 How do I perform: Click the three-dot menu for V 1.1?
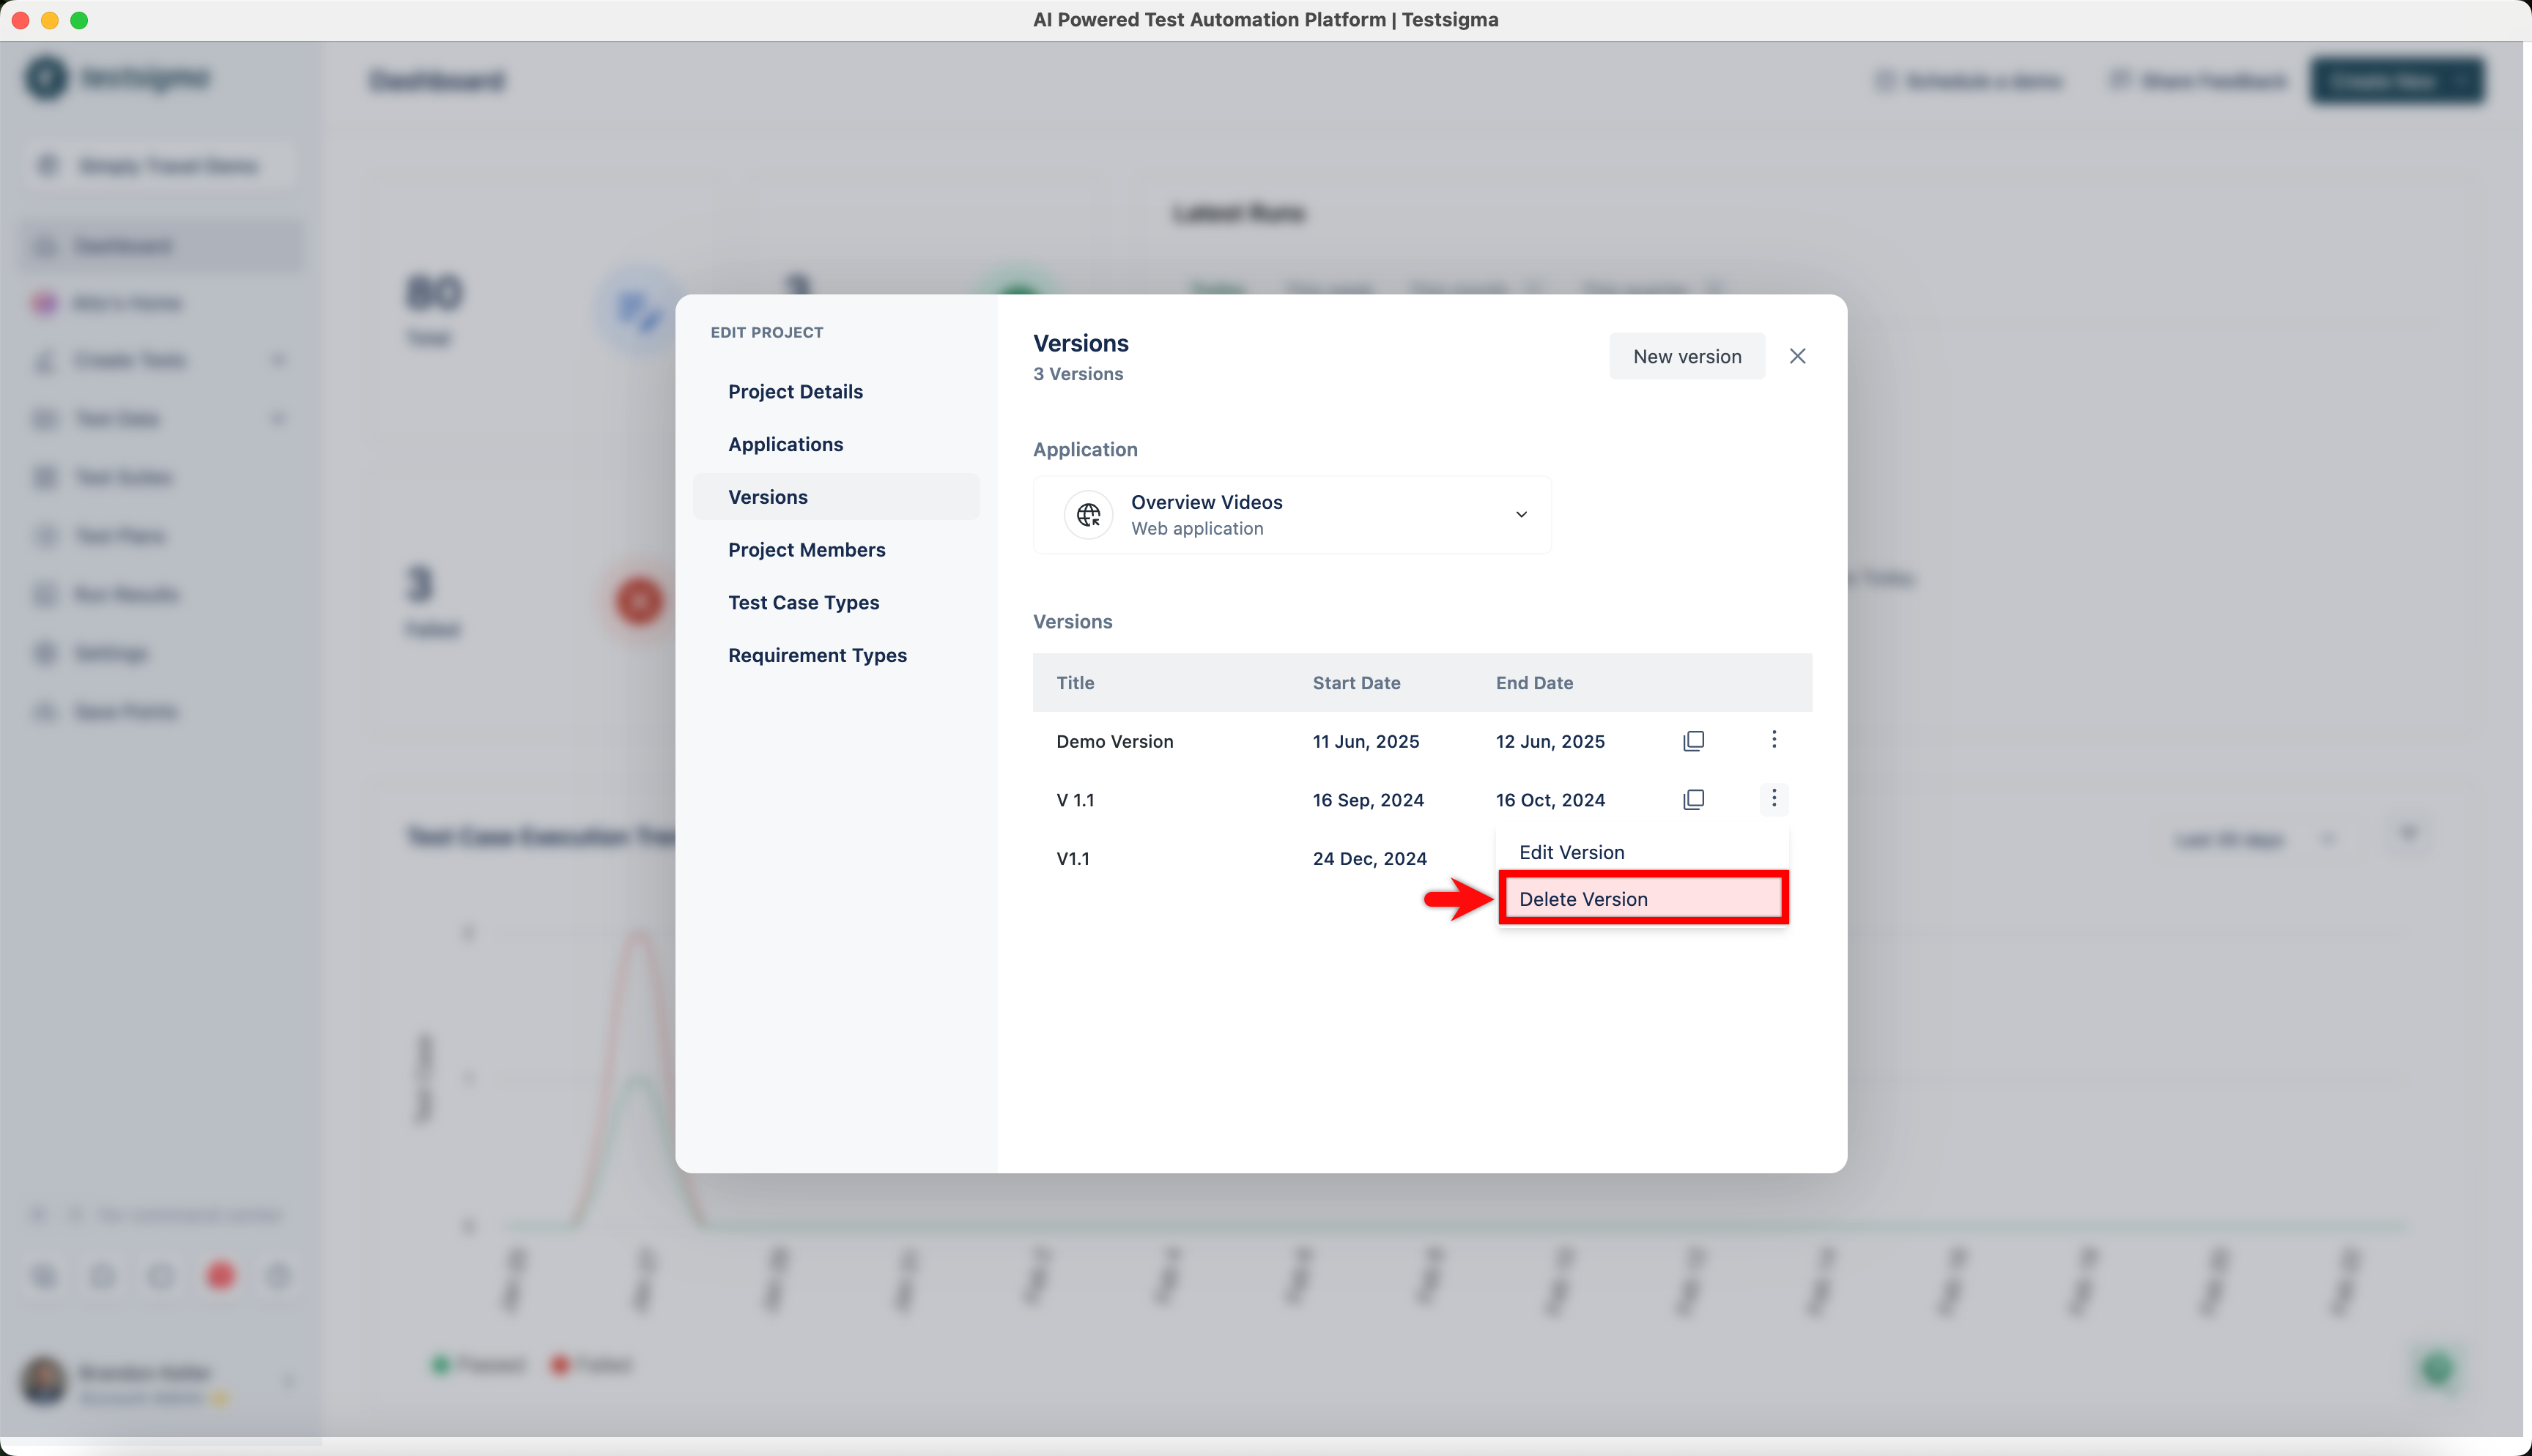[1774, 798]
